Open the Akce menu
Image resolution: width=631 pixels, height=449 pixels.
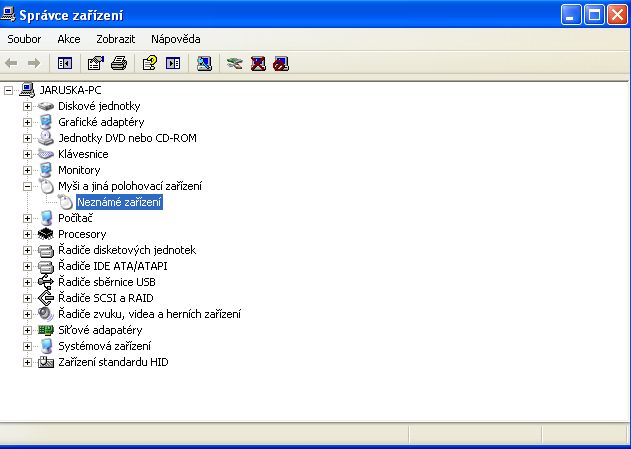69,39
